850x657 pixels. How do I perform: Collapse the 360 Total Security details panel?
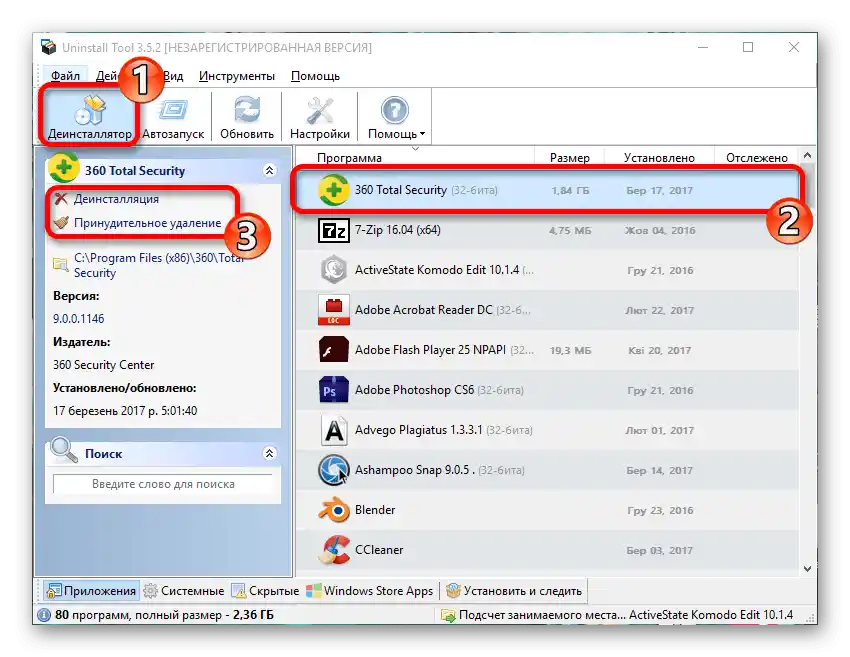[x=269, y=170]
